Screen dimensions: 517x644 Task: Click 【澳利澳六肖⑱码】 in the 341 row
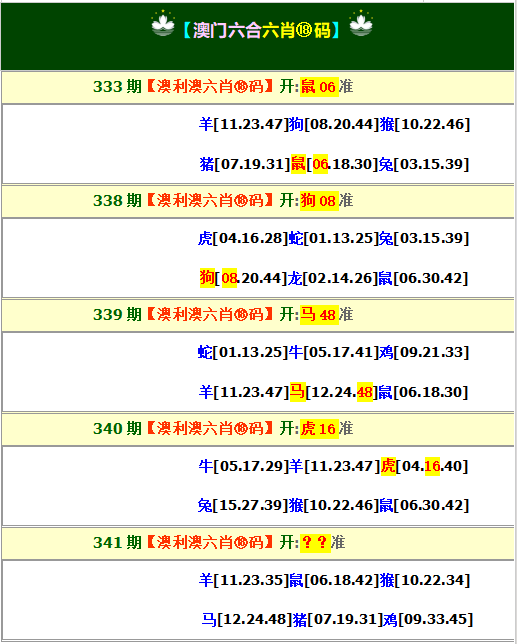tap(209, 543)
